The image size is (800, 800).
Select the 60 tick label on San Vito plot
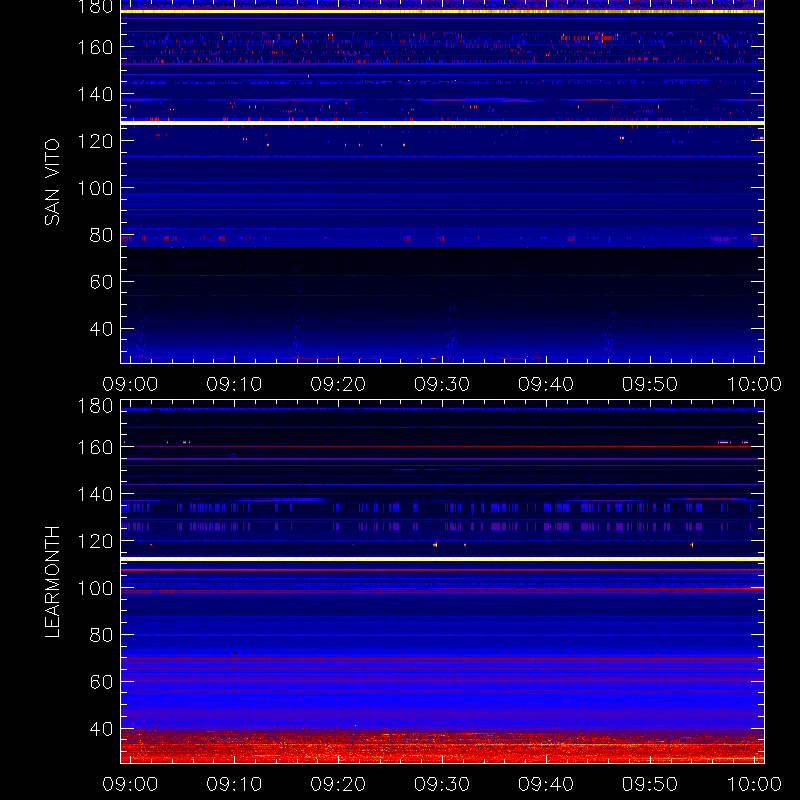[101, 282]
